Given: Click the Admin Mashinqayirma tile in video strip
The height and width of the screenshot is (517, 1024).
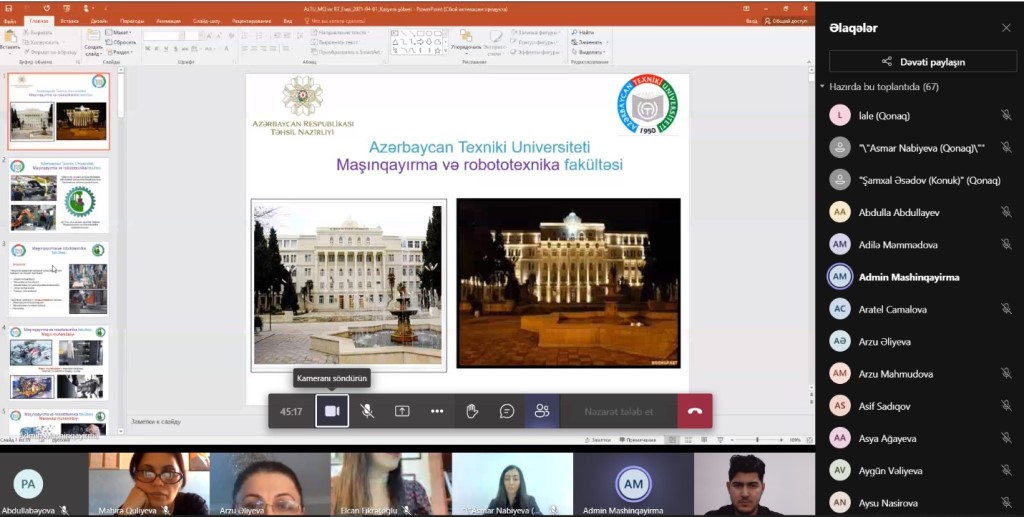Looking at the screenshot, I should (x=633, y=484).
